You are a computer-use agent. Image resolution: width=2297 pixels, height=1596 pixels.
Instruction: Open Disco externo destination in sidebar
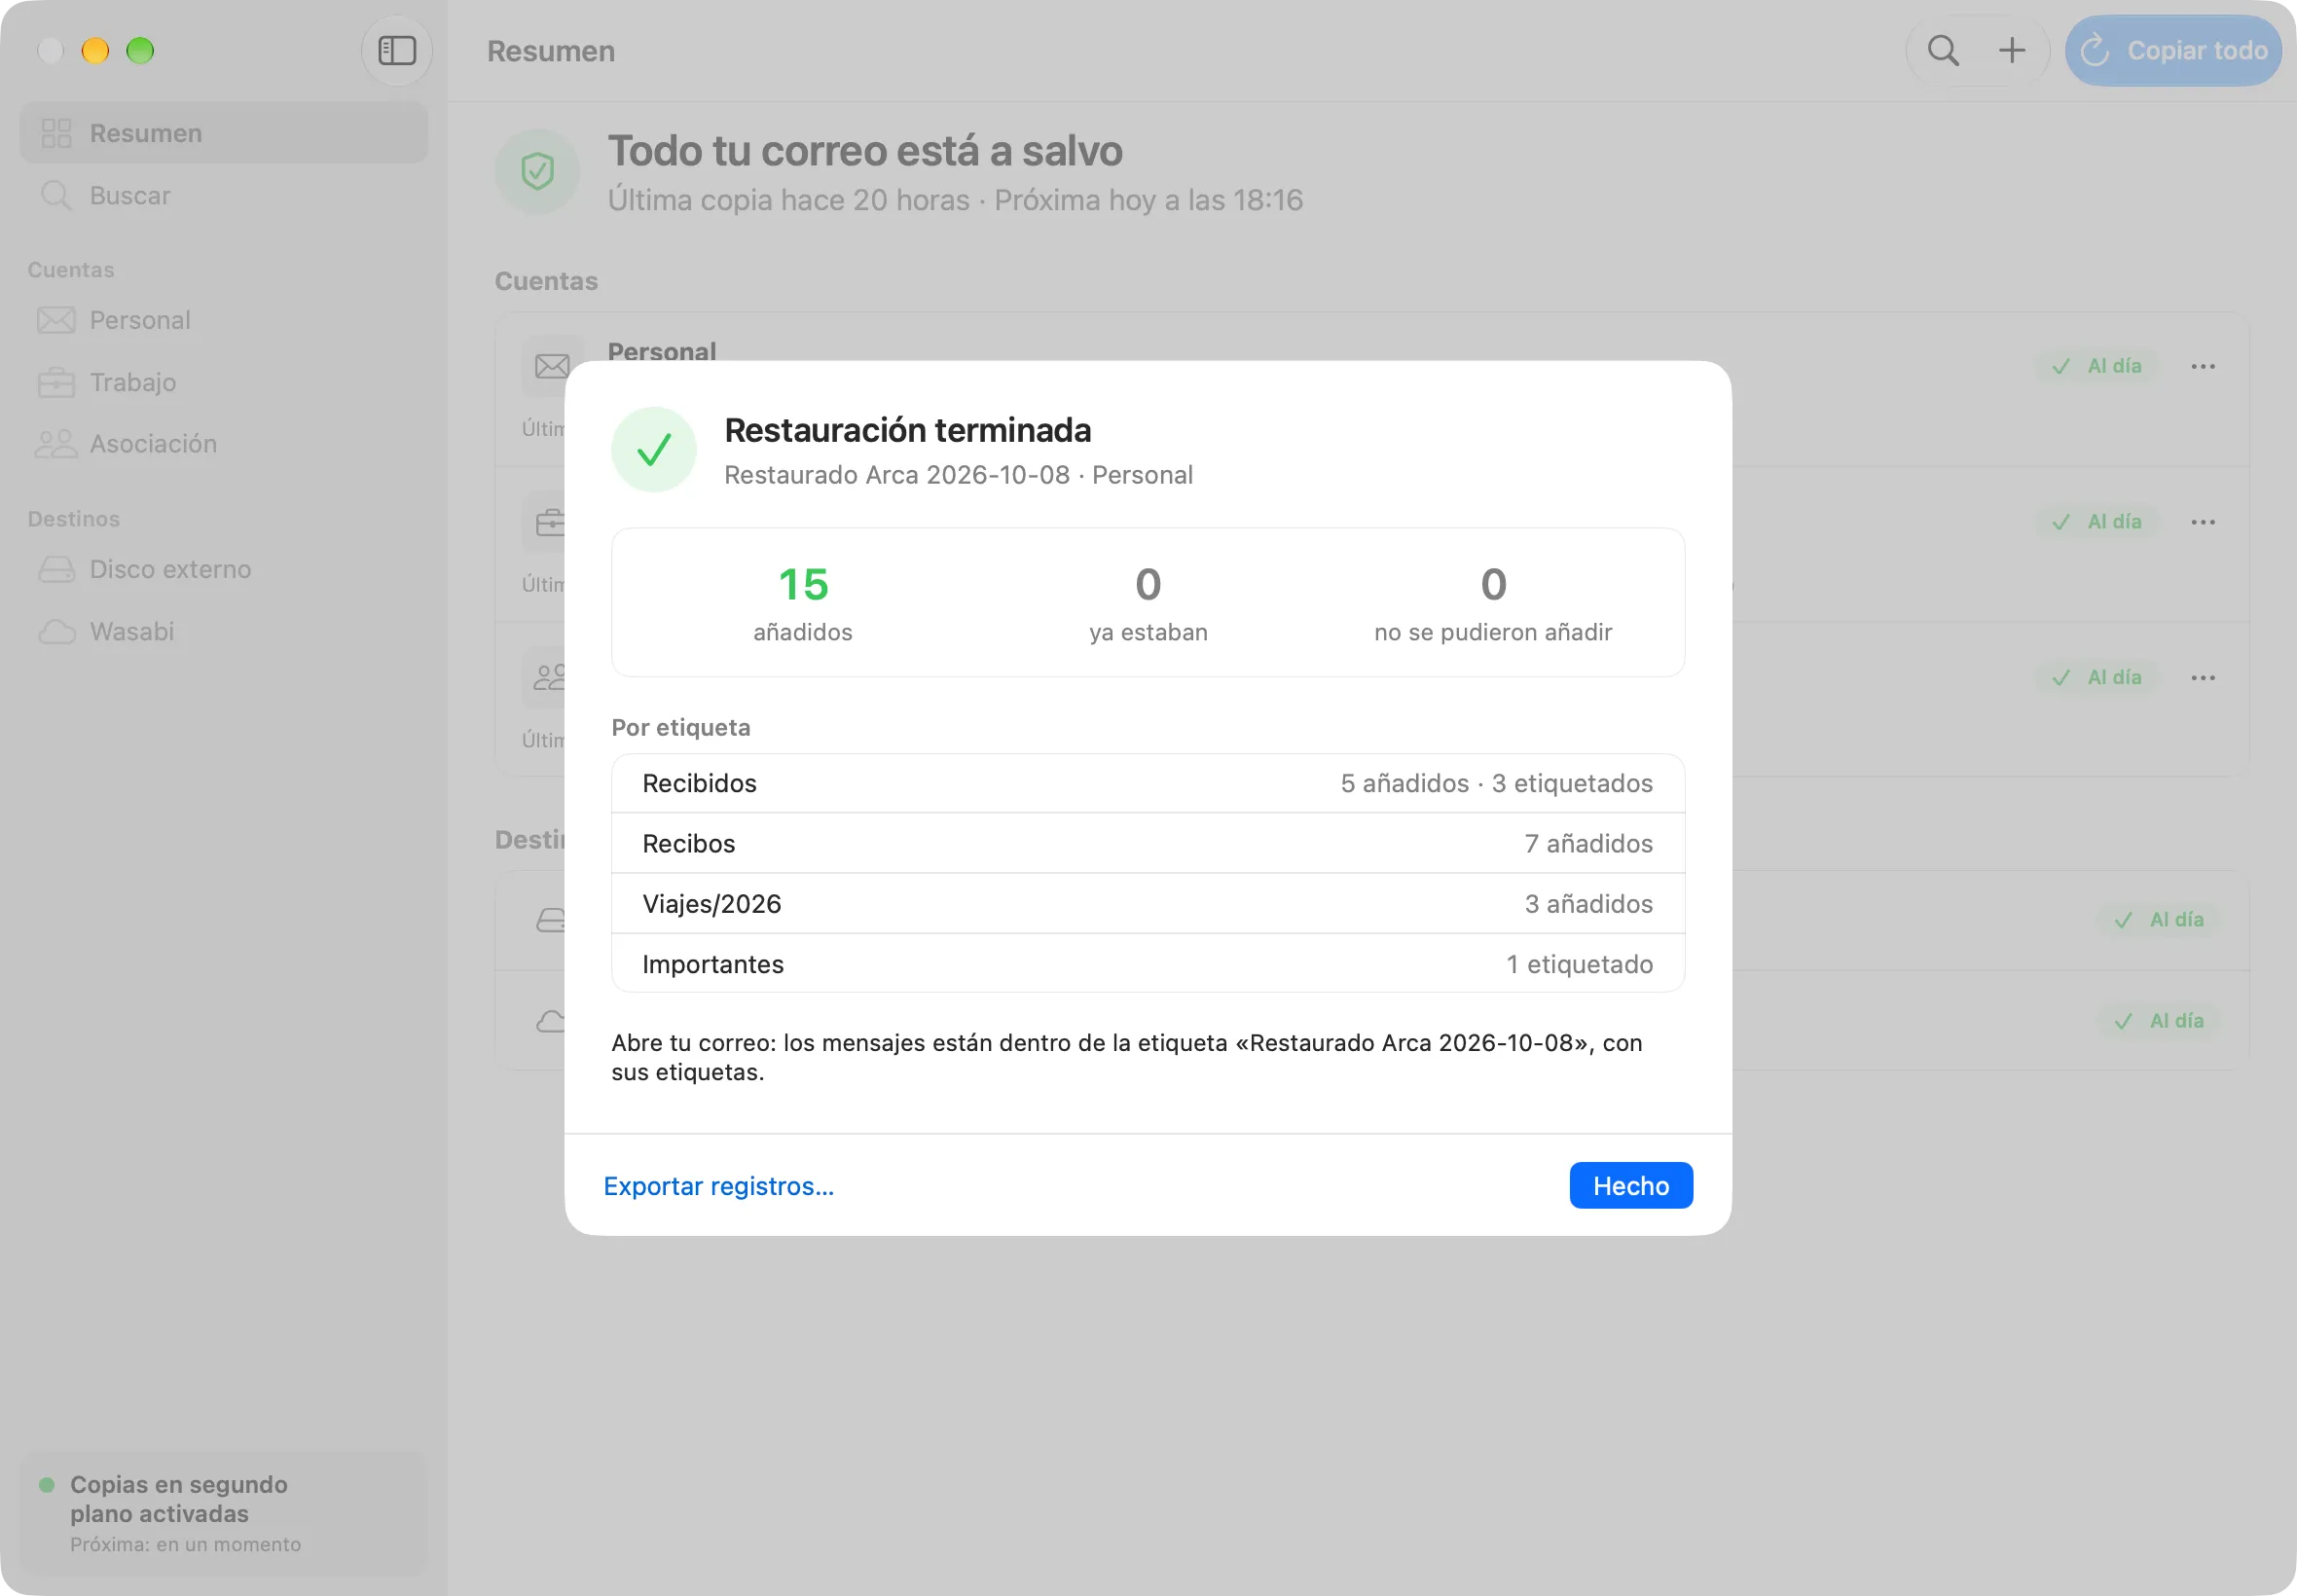point(224,569)
